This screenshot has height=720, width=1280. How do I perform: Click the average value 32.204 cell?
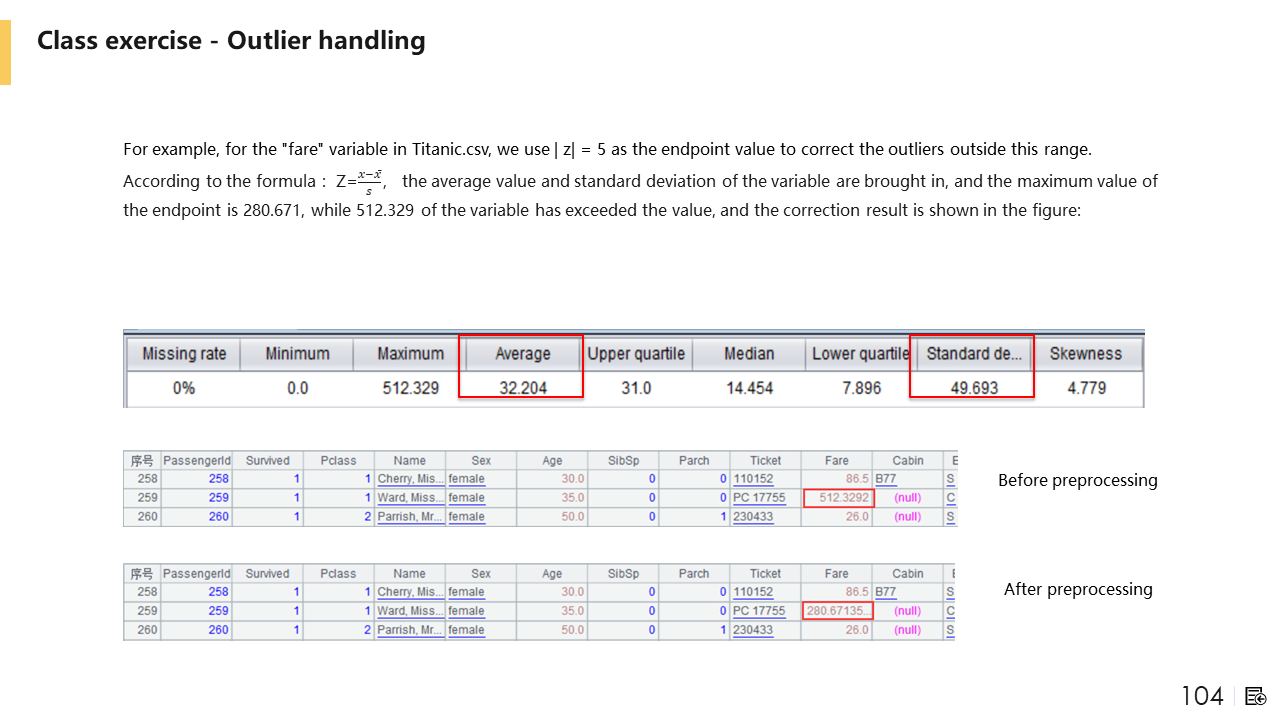click(x=522, y=388)
